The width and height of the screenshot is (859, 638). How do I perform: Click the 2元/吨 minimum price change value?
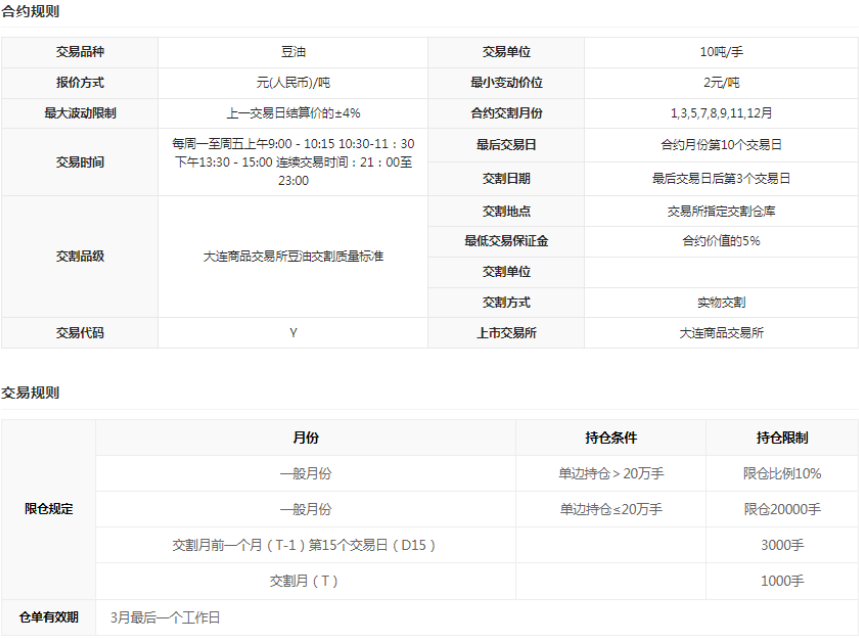pos(720,83)
